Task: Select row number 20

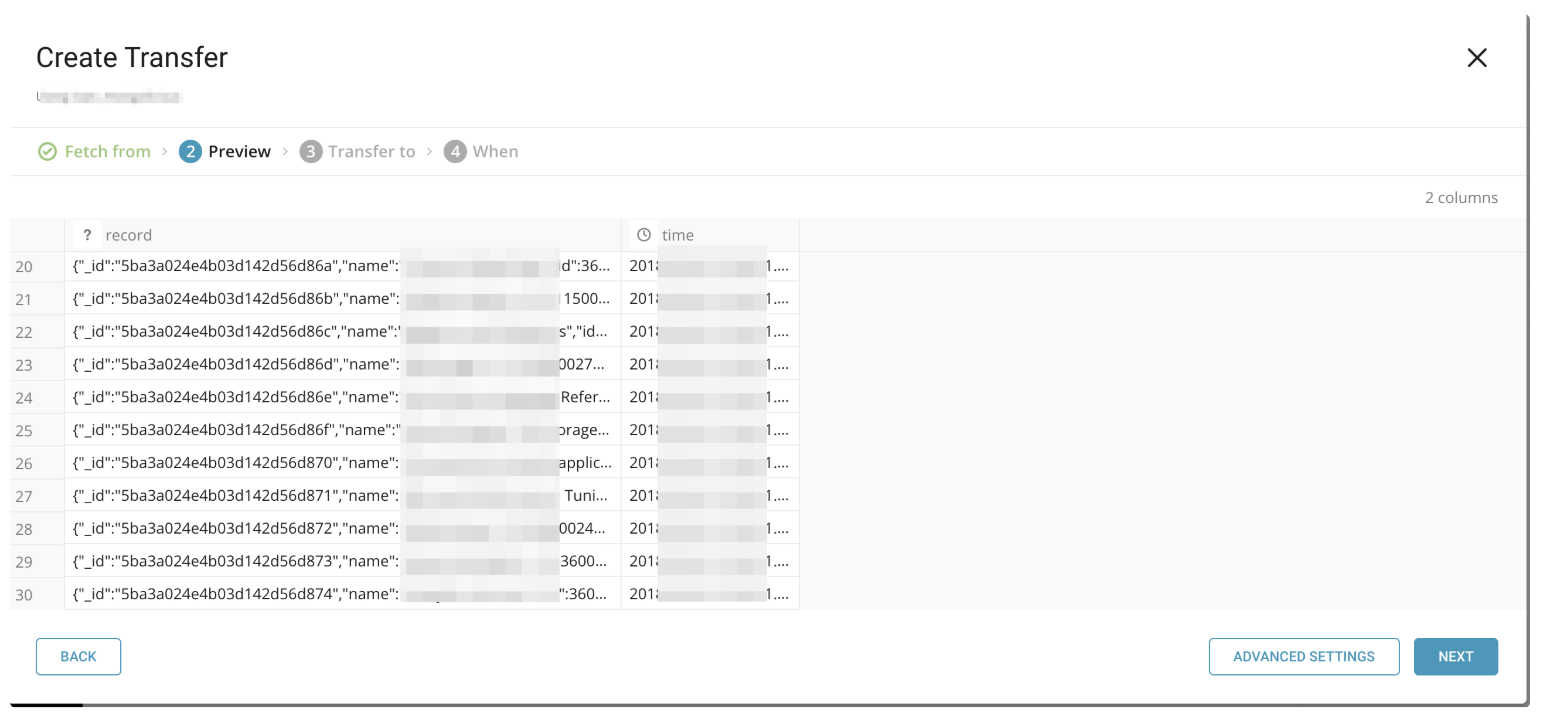Action: [24, 267]
